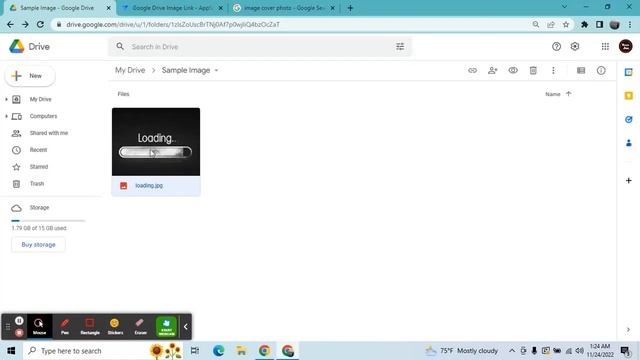Click the Name sort label

coord(553,94)
